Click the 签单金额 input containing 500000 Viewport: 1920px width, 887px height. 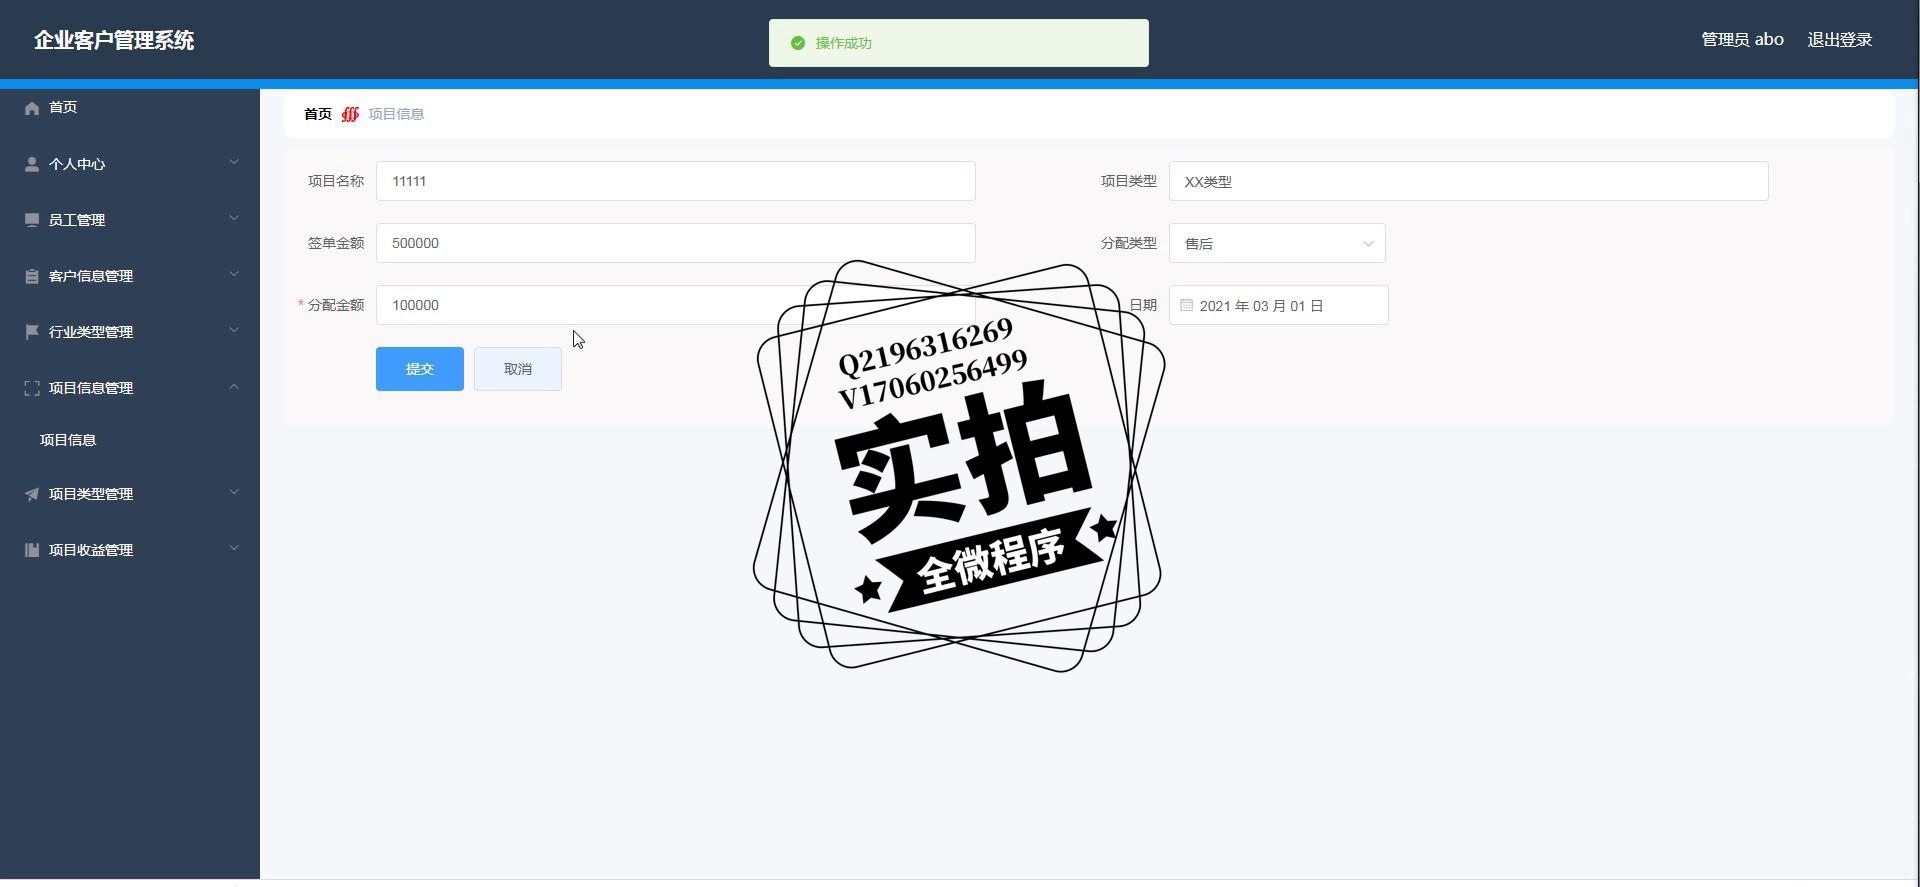point(676,243)
